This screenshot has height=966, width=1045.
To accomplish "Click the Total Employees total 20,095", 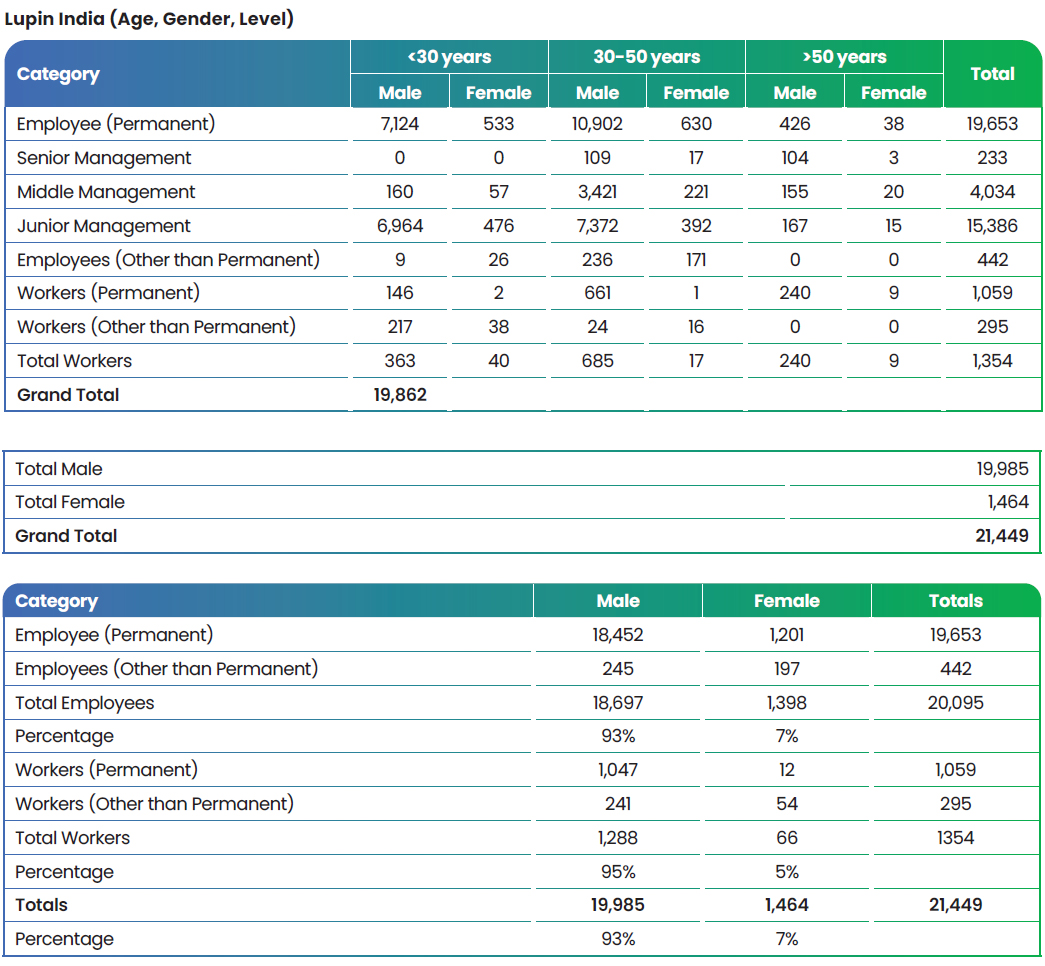I will pos(956,703).
